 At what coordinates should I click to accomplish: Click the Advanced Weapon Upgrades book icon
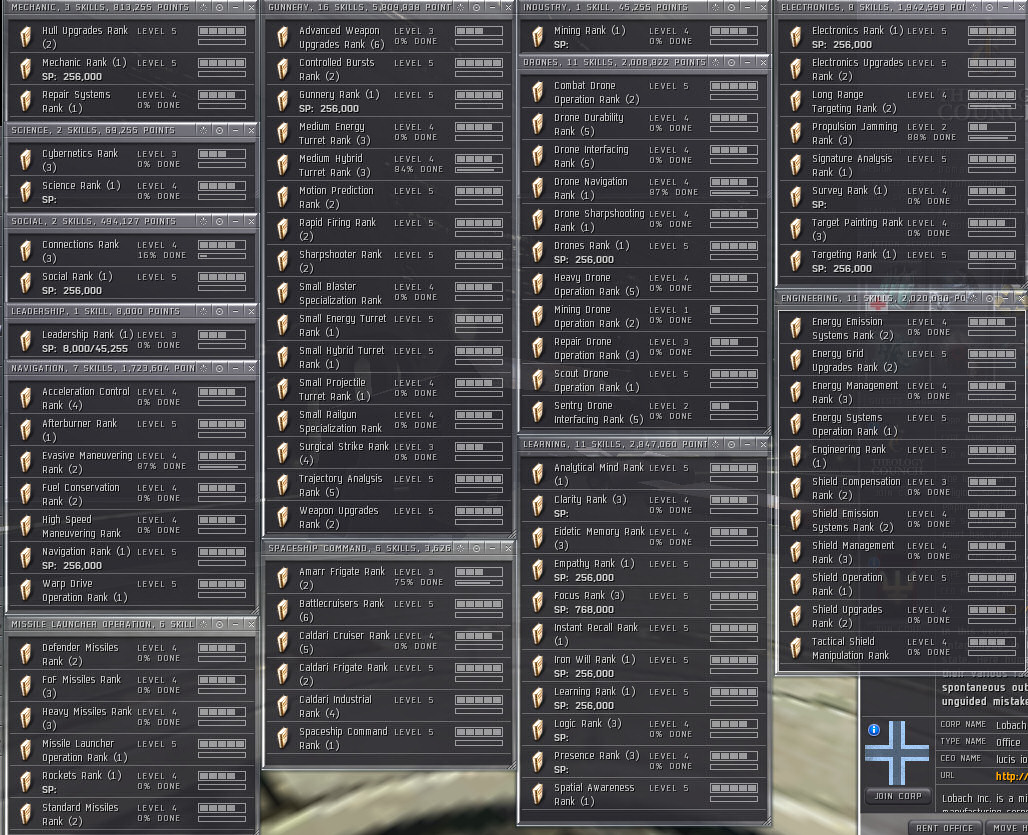(283, 37)
